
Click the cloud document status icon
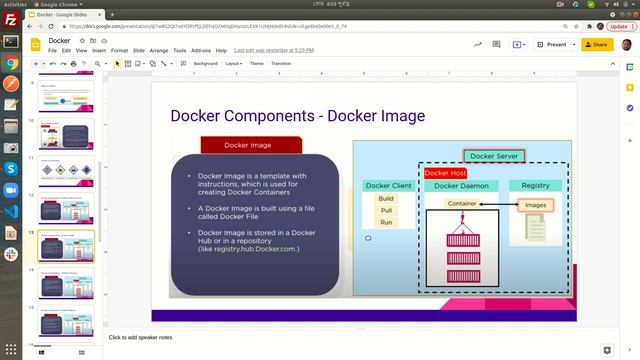[x=104, y=41]
